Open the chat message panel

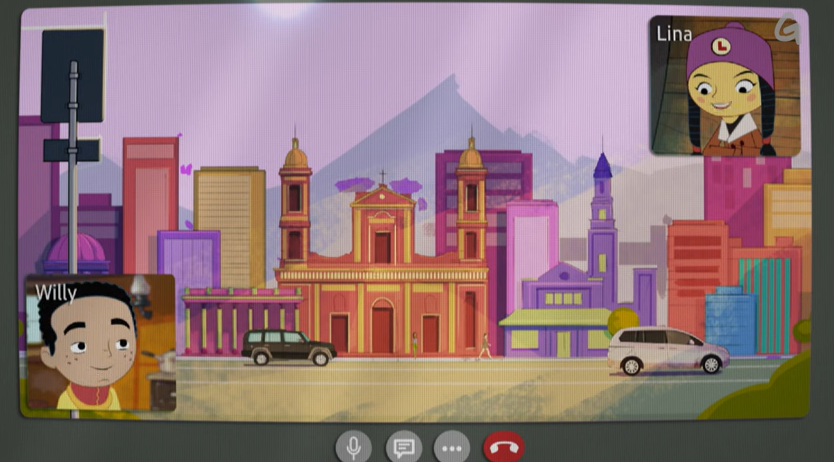404,447
